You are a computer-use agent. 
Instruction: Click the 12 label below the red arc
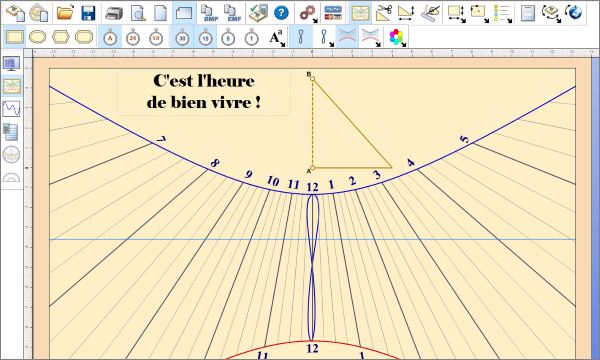tap(312, 349)
